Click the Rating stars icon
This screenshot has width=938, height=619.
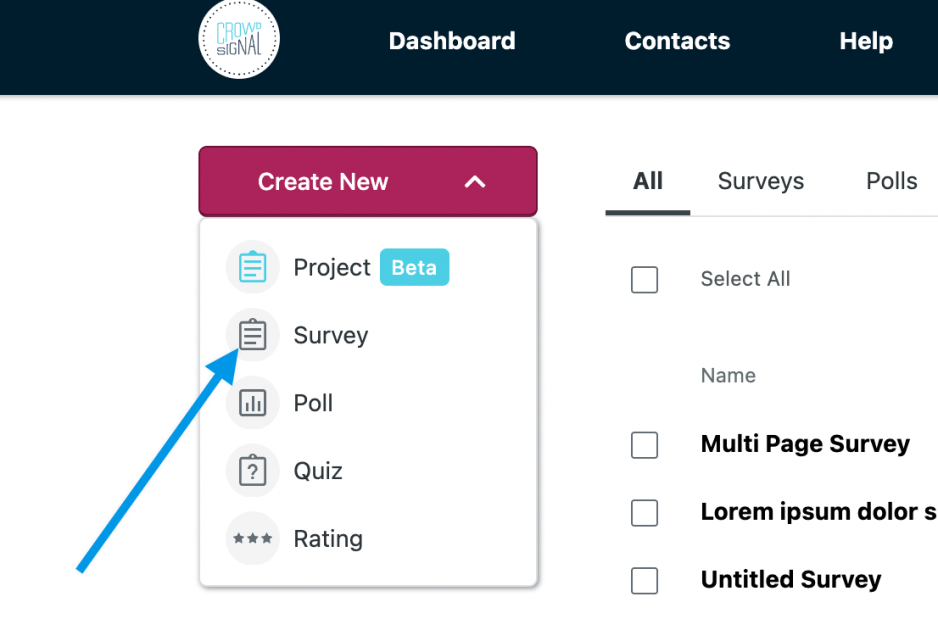(253, 539)
